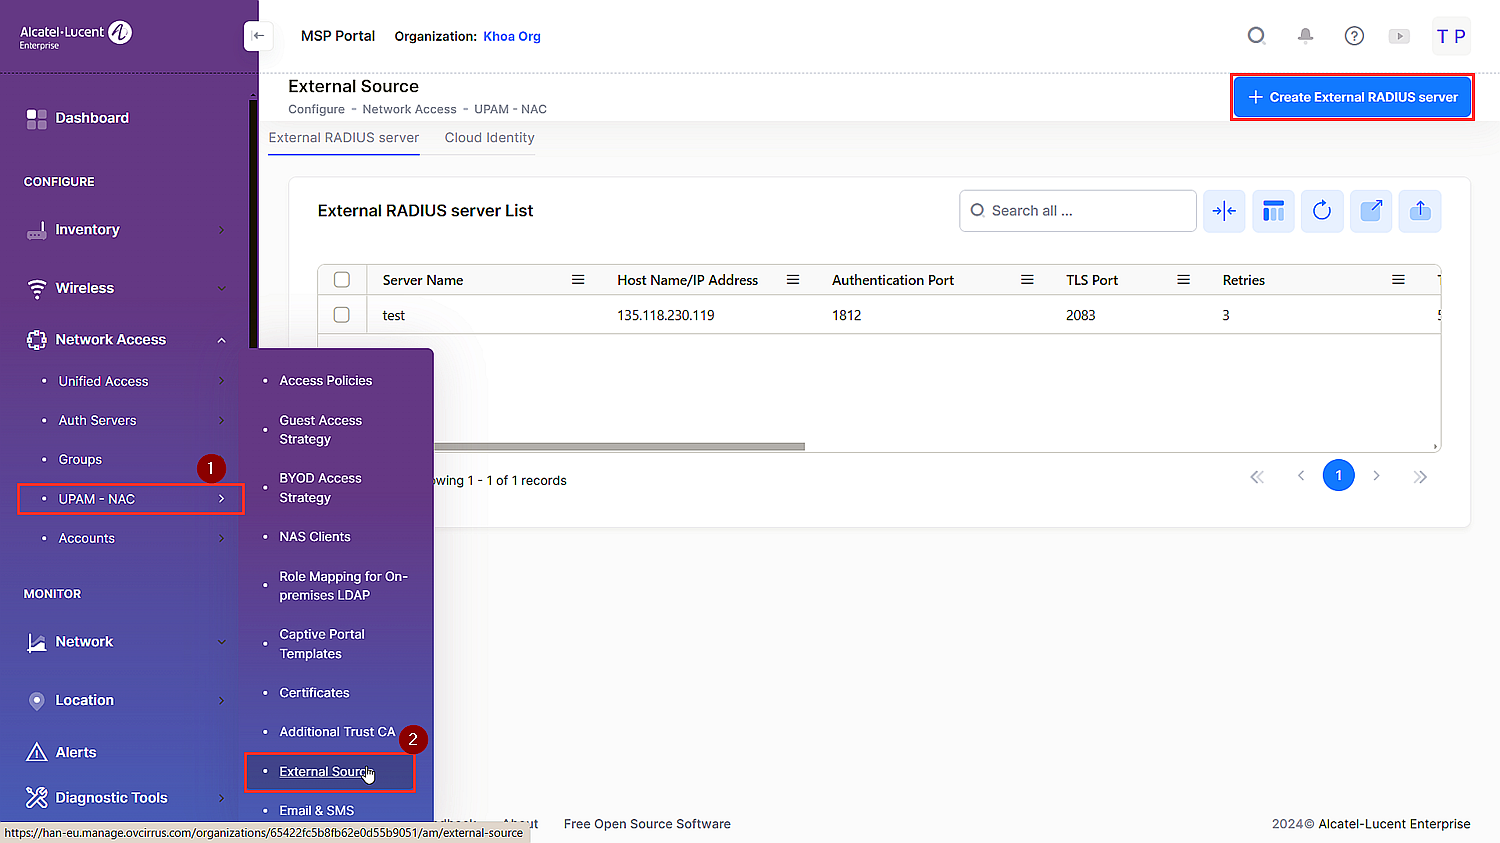Select Guest Access Strategy

(x=321, y=430)
